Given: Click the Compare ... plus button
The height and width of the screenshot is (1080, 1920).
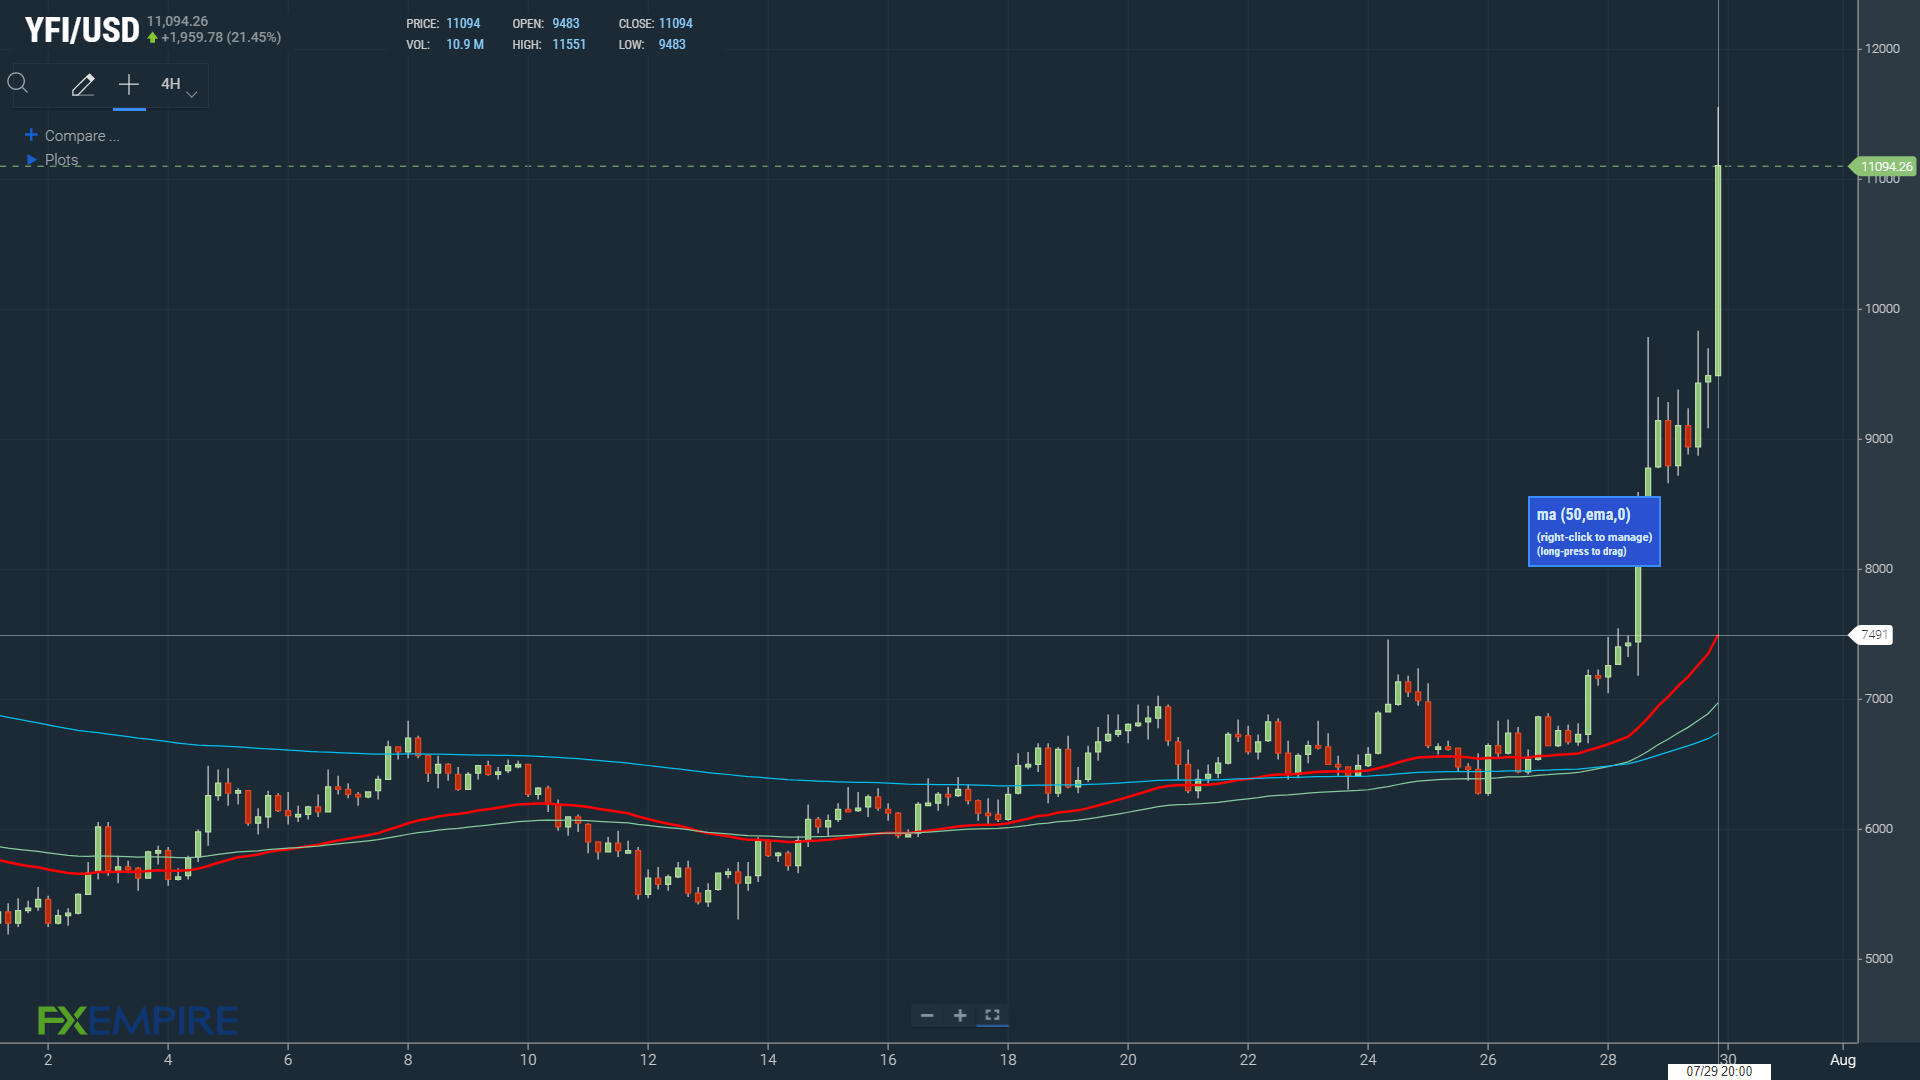Looking at the screenshot, I should (31, 135).
